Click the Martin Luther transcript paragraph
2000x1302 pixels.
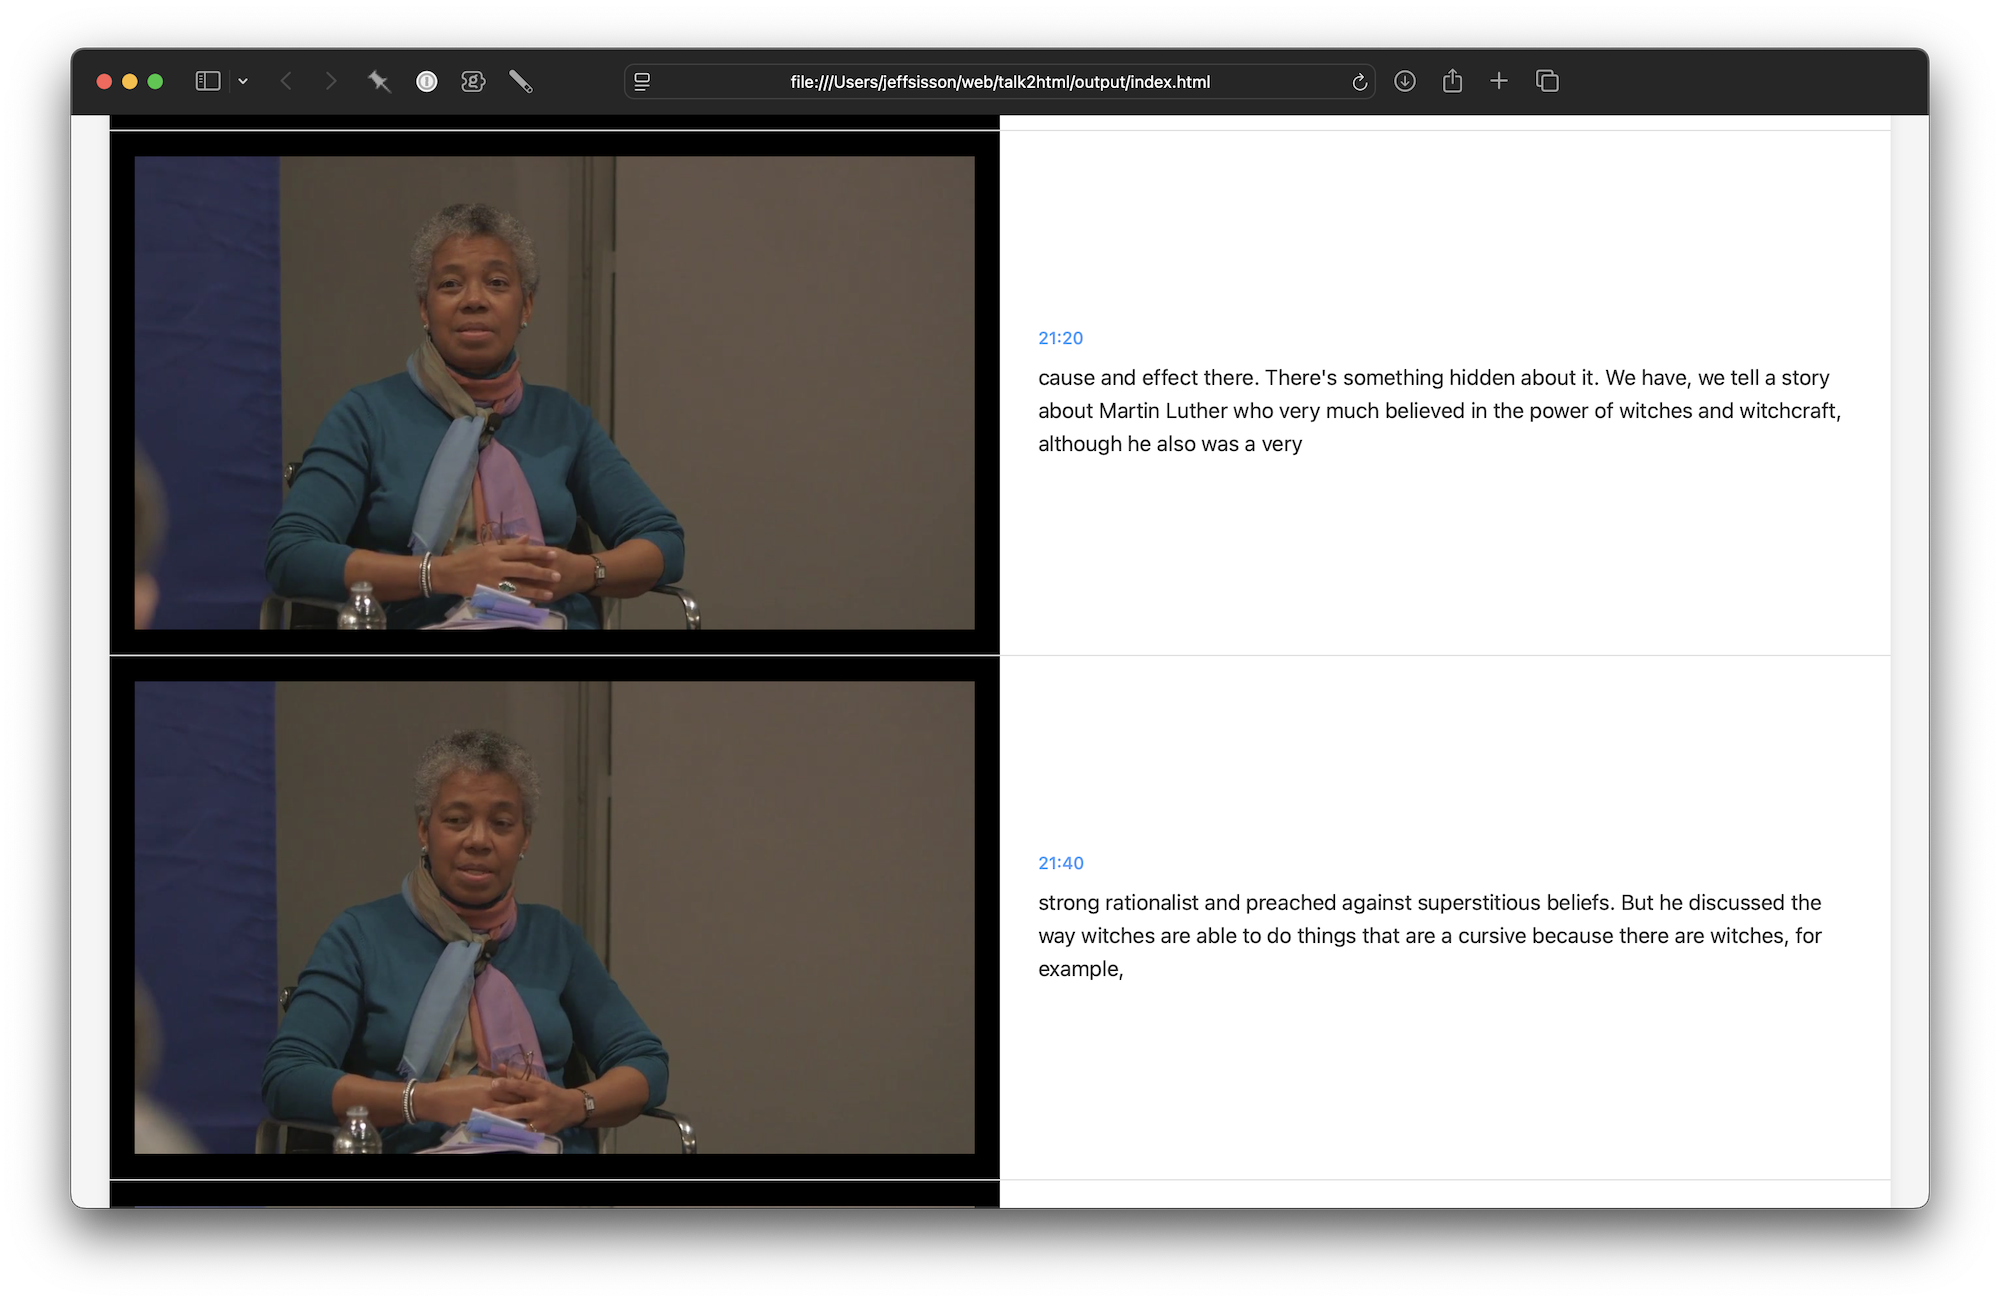1438,411
